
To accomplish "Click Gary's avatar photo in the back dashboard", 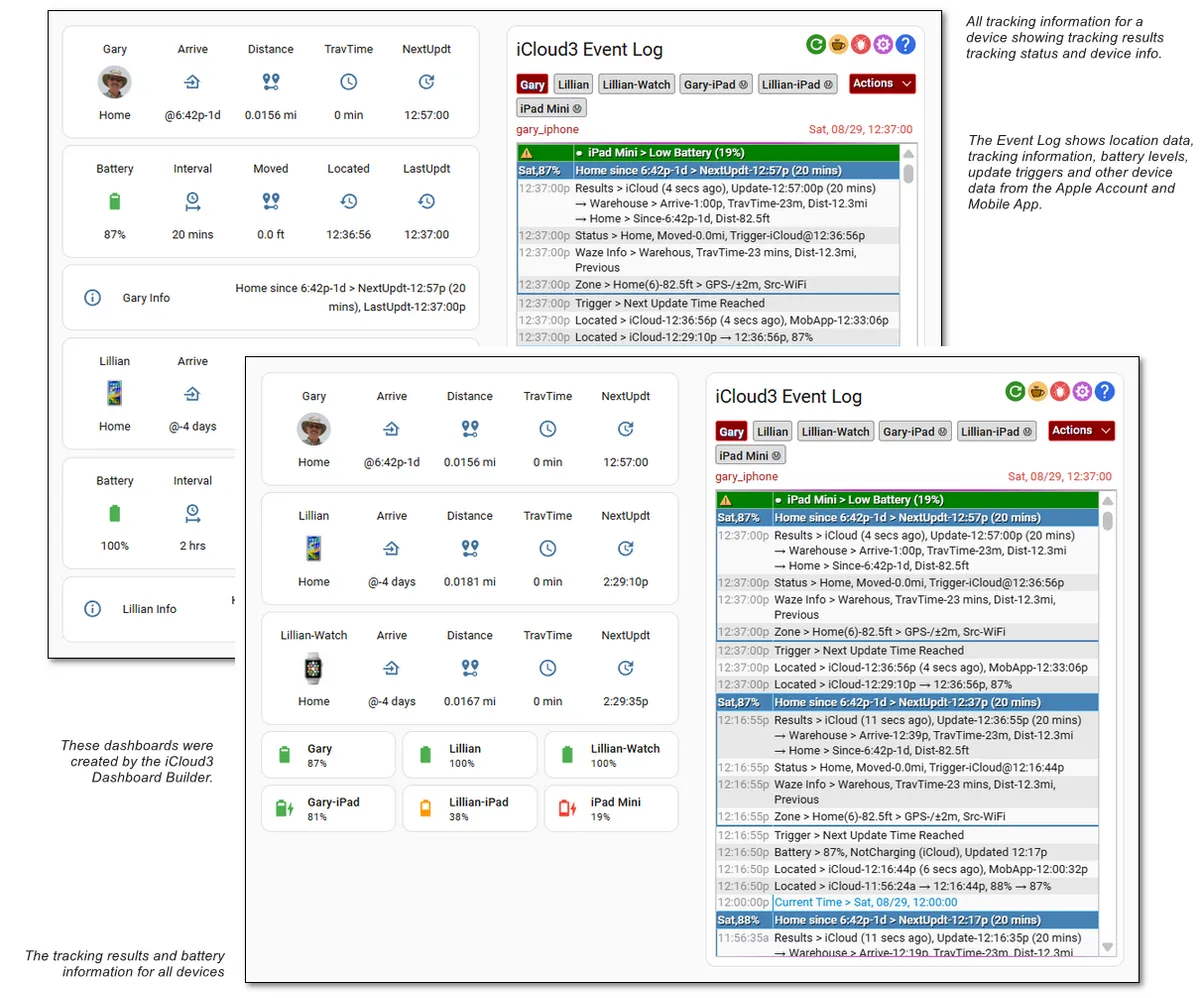I will tap(115, 82).
